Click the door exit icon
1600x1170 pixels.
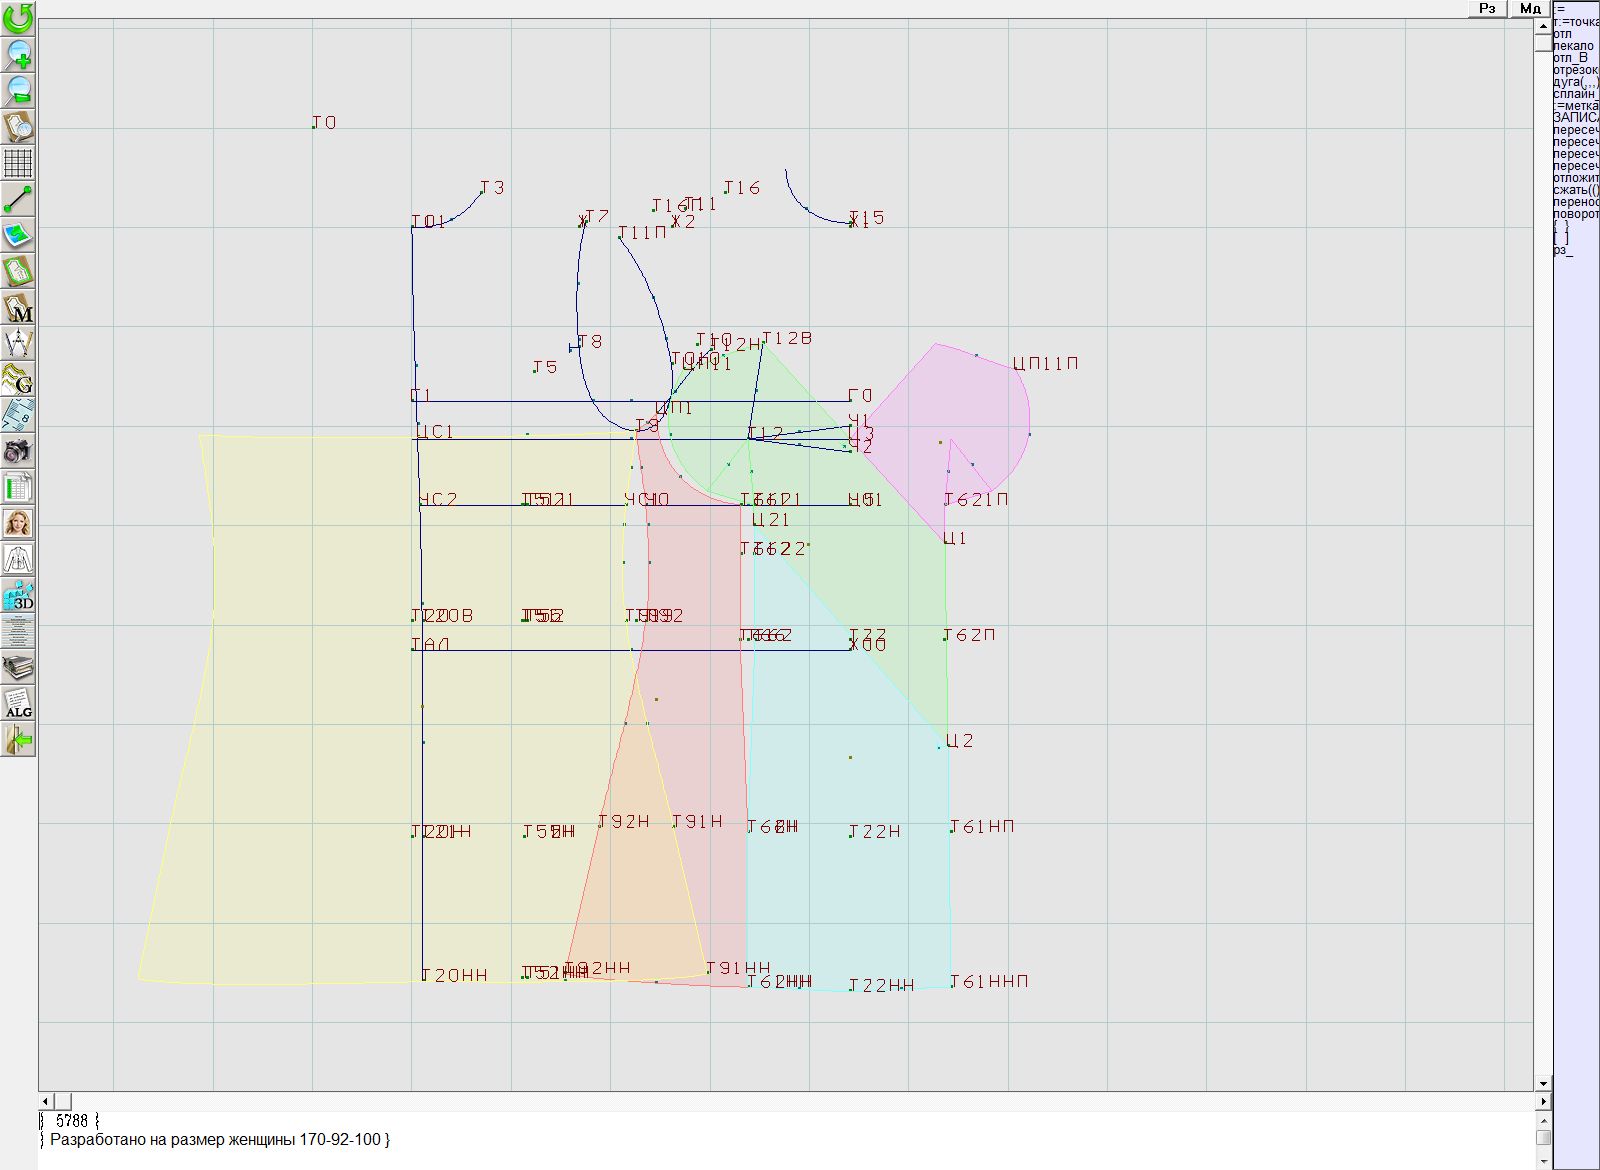[x=18, y=740]
